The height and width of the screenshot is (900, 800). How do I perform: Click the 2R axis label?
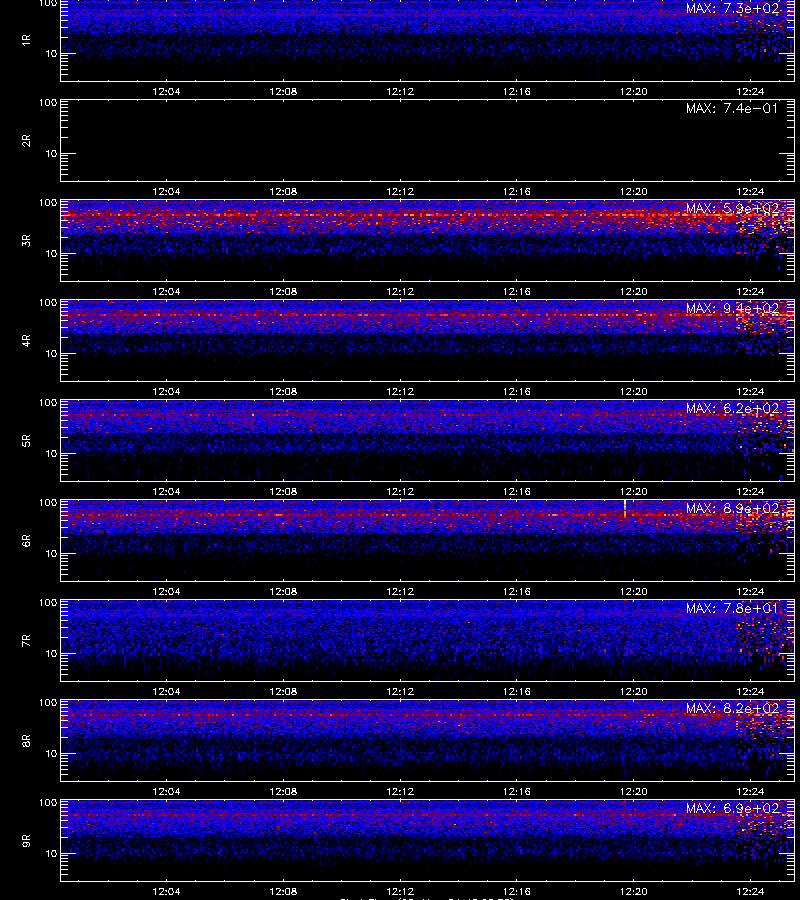coord(26,141)
